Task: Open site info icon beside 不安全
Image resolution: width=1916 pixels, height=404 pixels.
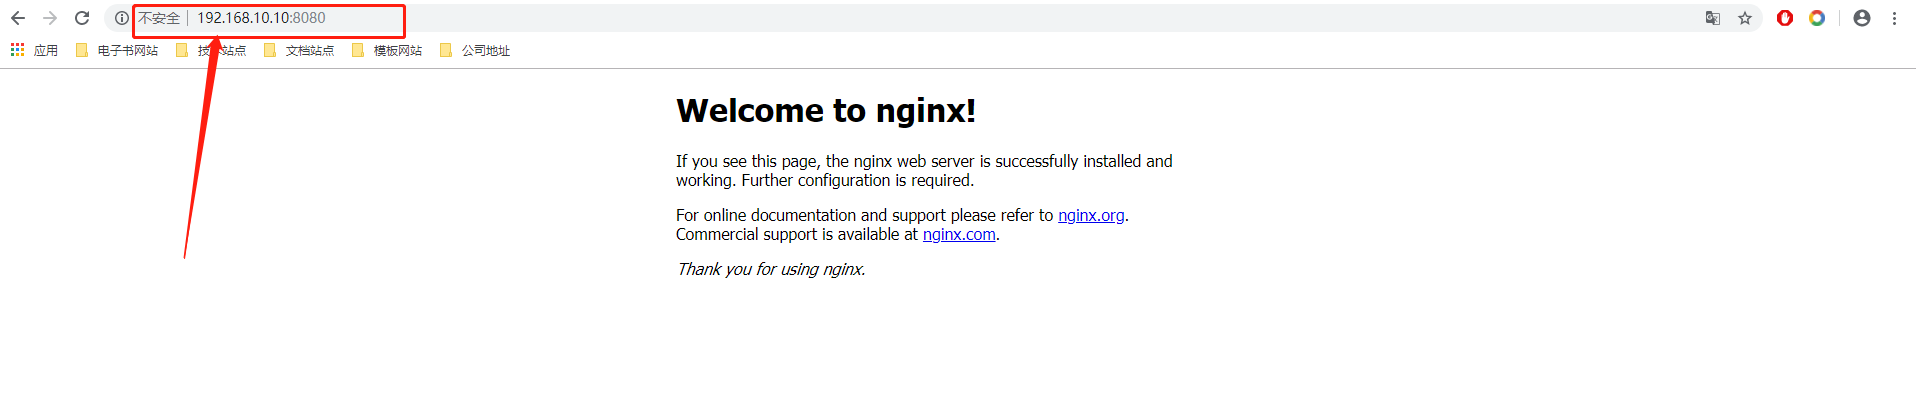Action: point(122,18)
